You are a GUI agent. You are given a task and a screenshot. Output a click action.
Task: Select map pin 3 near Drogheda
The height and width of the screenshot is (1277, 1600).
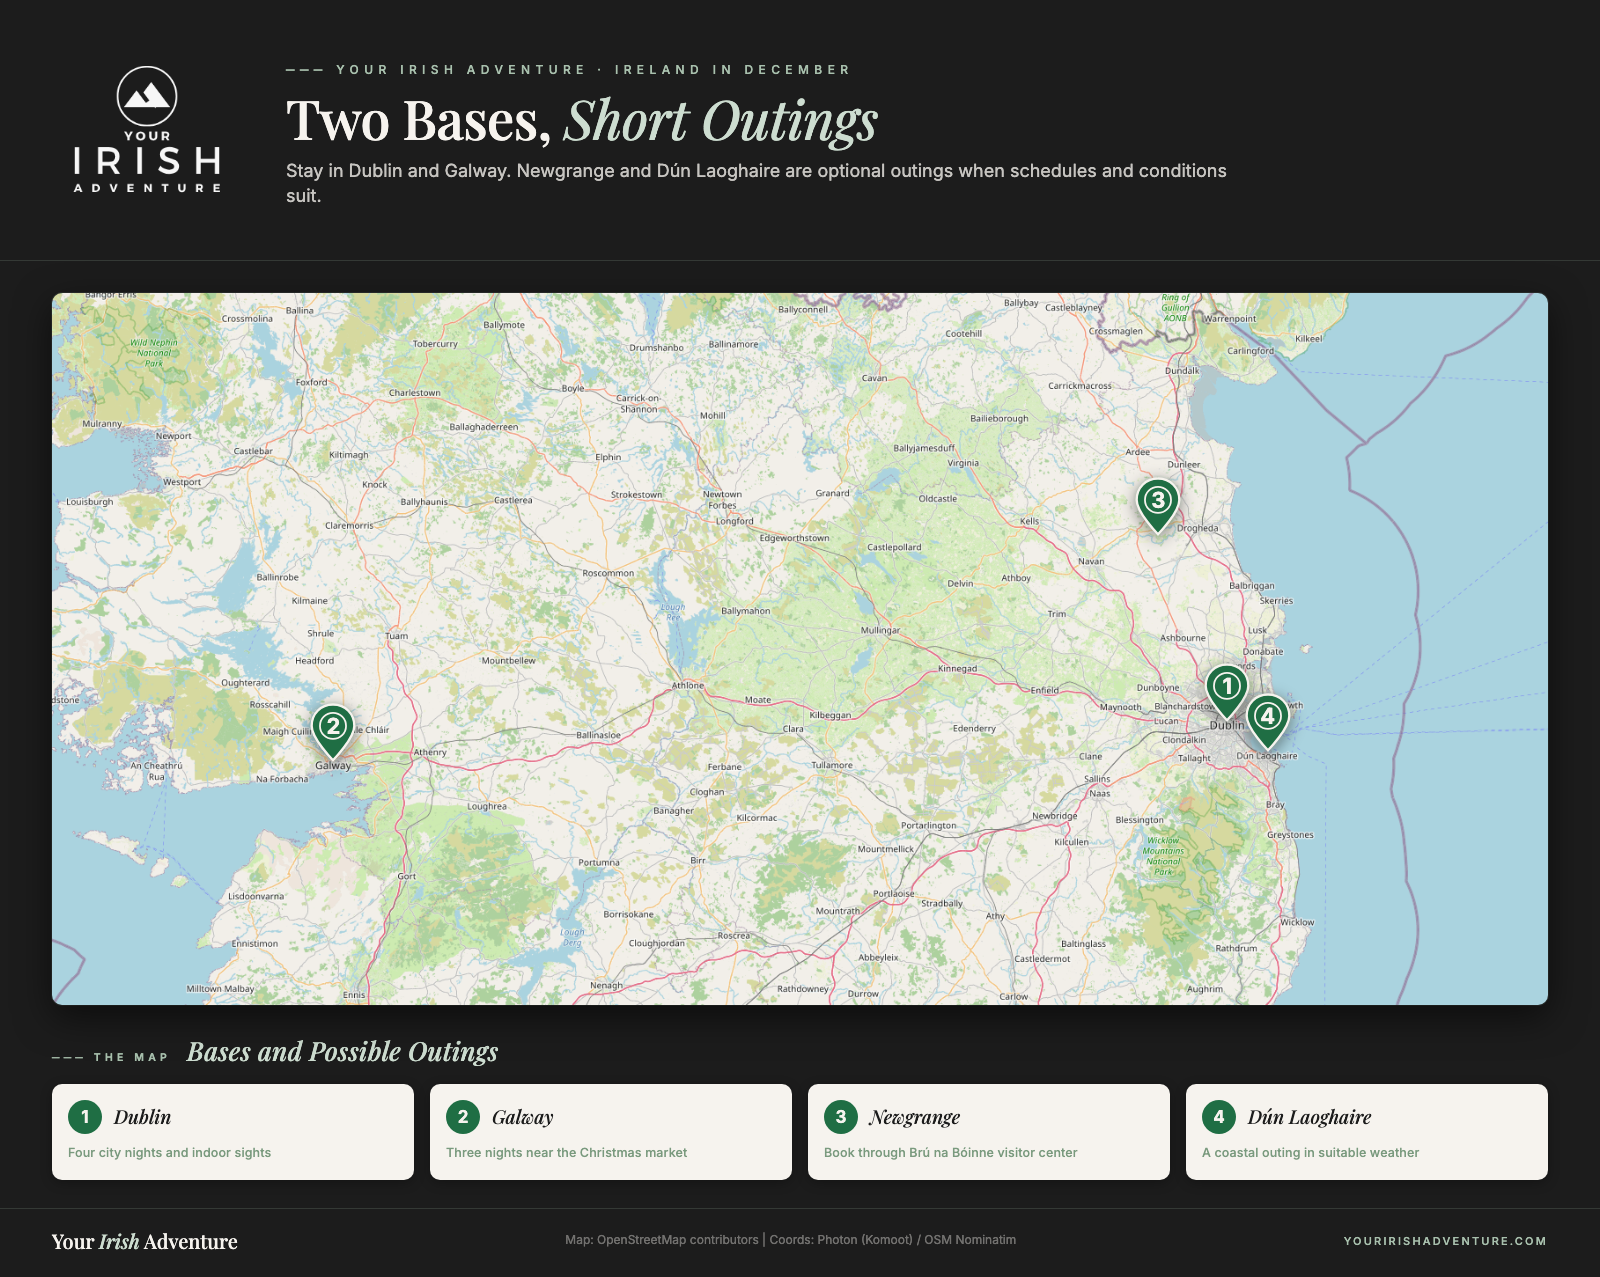[x=1157, y=505]
